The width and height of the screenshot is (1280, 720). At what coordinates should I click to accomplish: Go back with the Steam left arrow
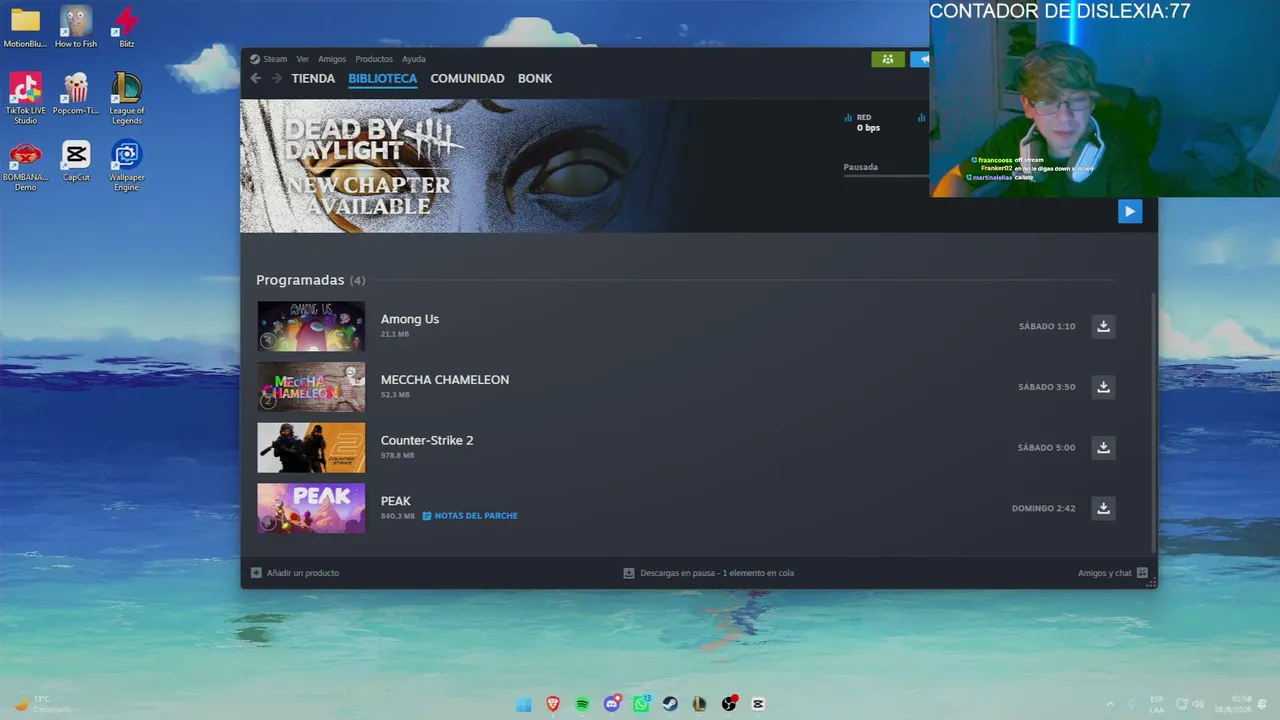256,78
